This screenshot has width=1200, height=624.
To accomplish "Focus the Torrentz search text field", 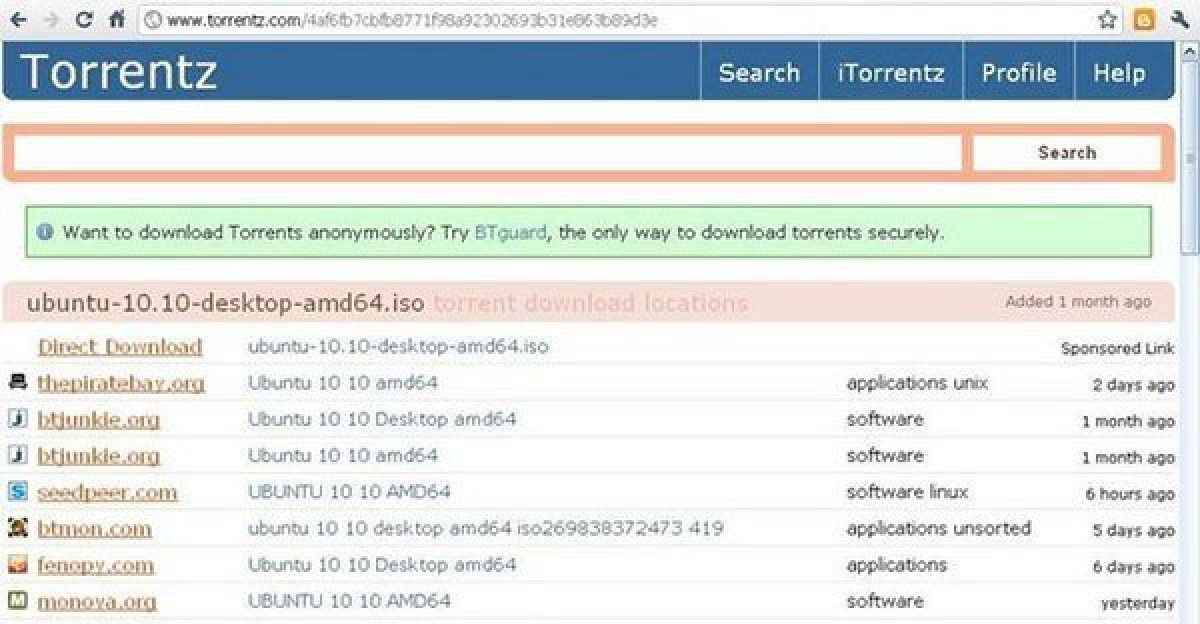I will click(x=488, y=153).
